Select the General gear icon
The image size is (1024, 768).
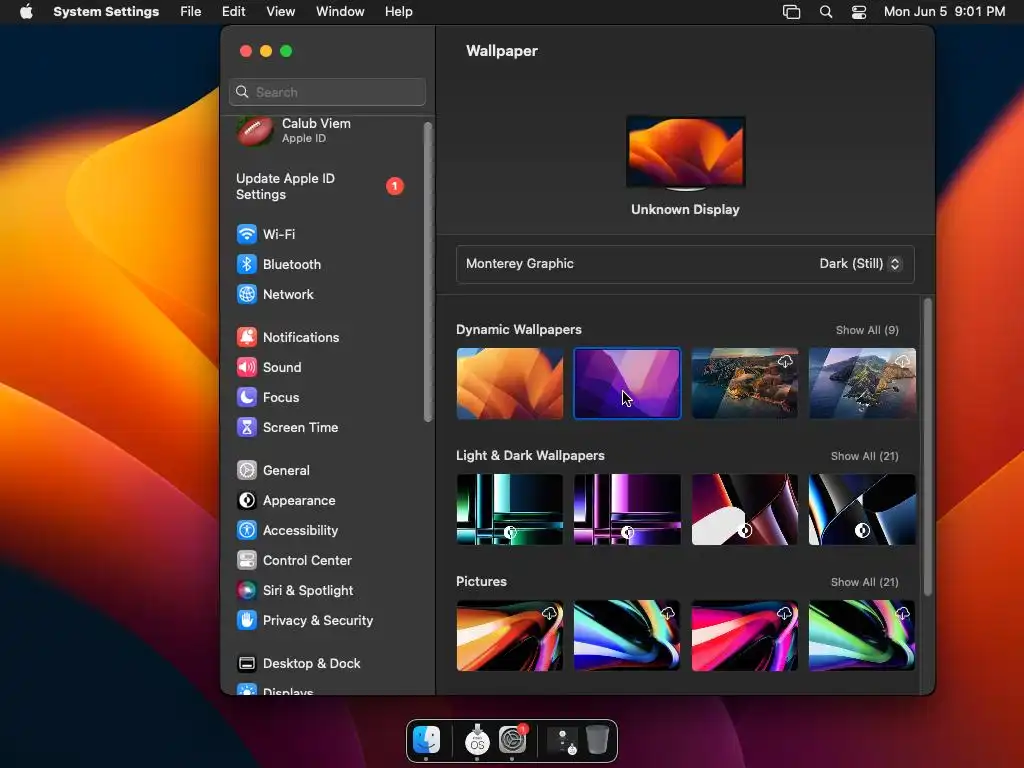(x=247, y=470)
